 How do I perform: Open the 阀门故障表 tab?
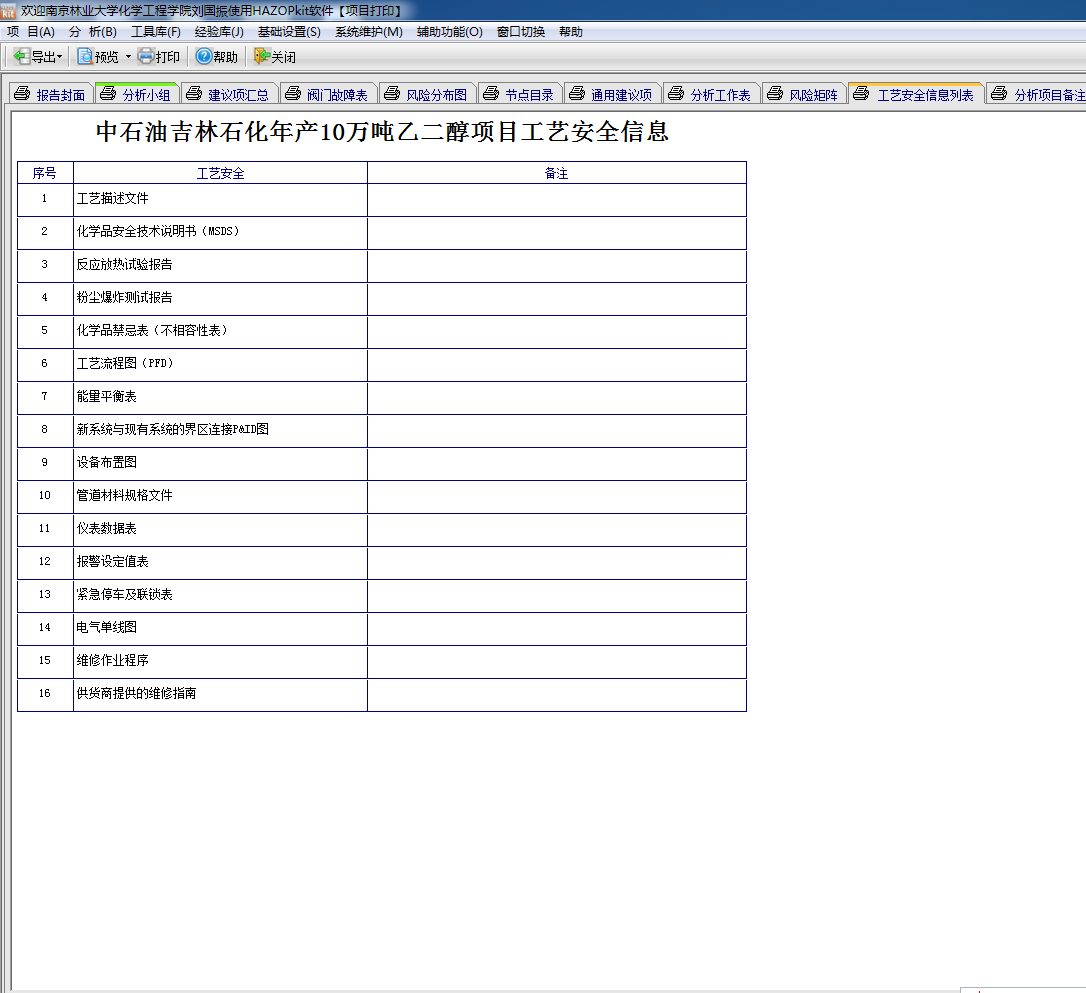click(x=328, y=94)
